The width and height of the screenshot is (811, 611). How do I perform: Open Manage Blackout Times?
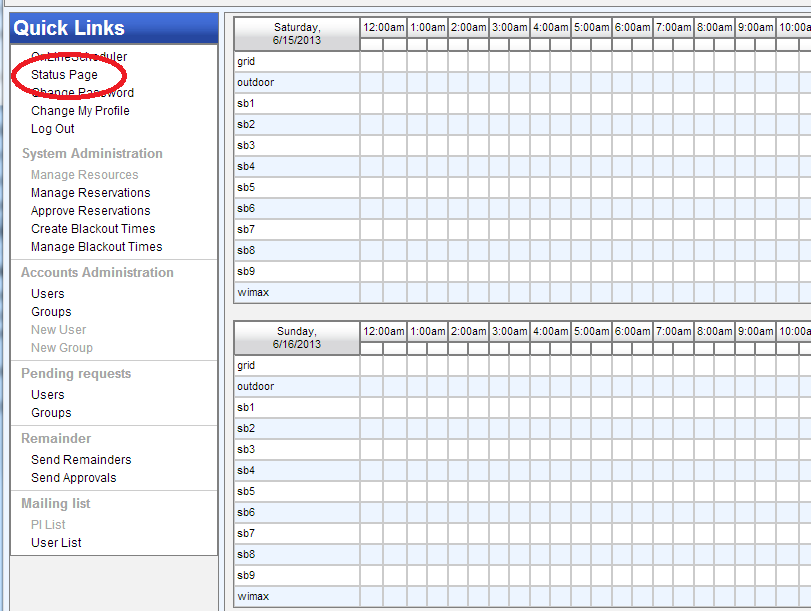coord(97,247)
